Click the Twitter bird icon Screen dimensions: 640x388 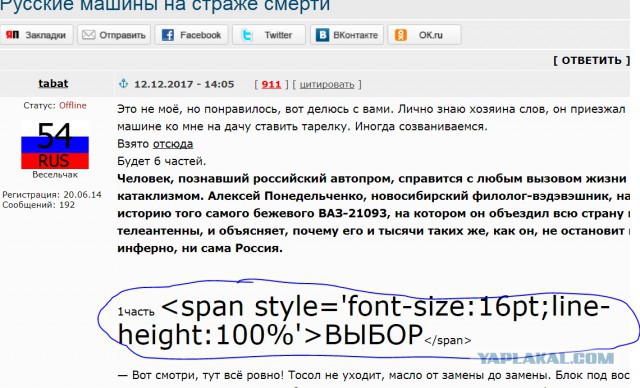coord(247,35)
